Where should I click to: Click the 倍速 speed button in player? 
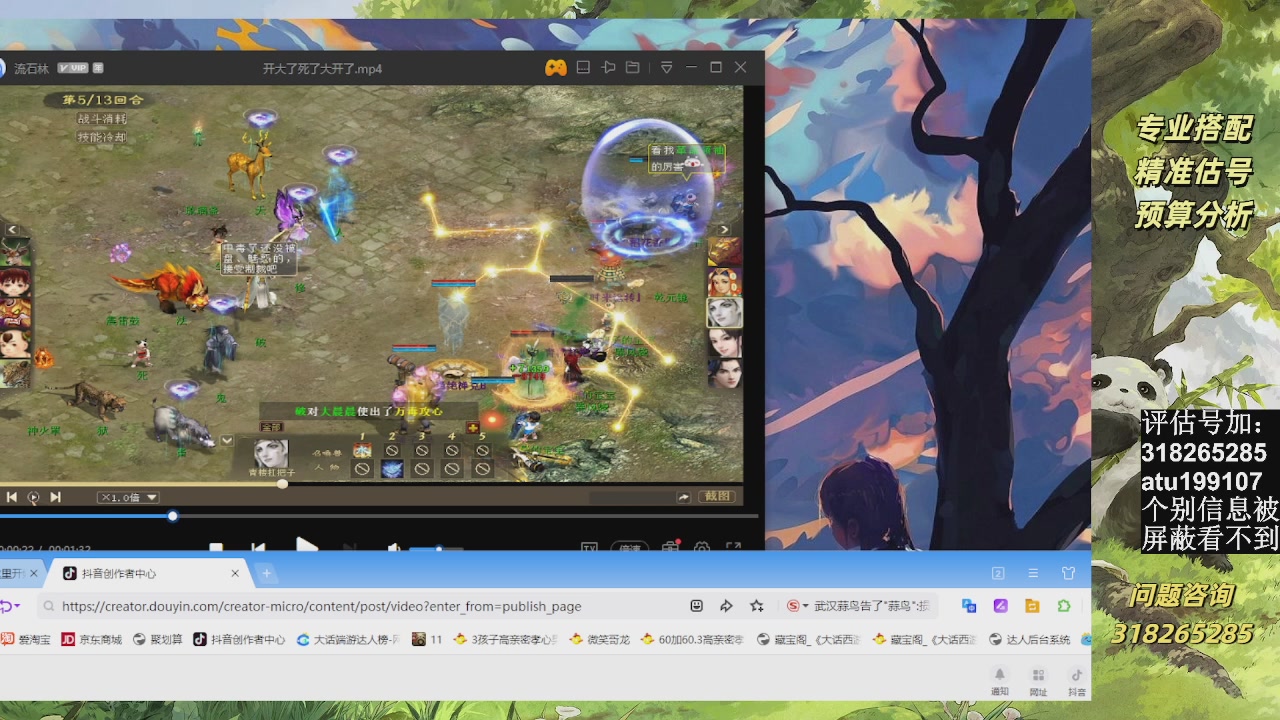tap(629, 547)
